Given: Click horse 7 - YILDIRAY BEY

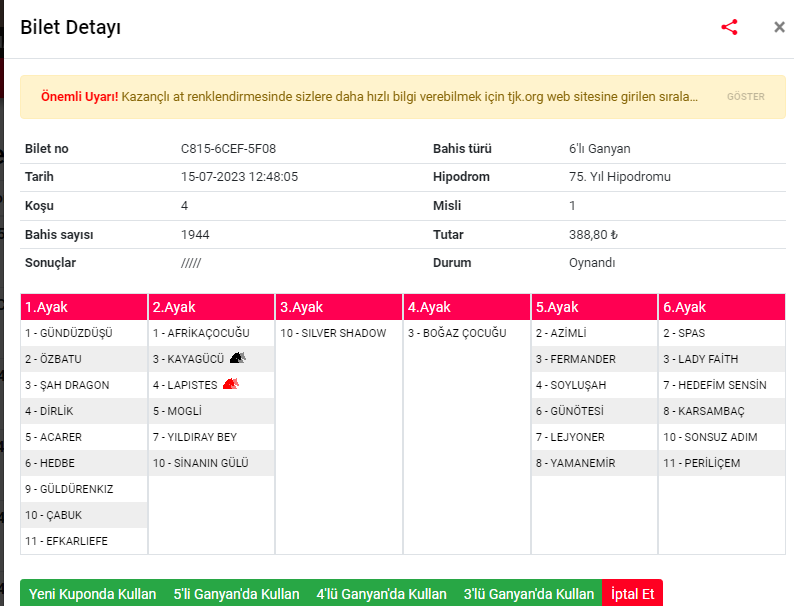Looking at the screenshot, I should 195,437.
